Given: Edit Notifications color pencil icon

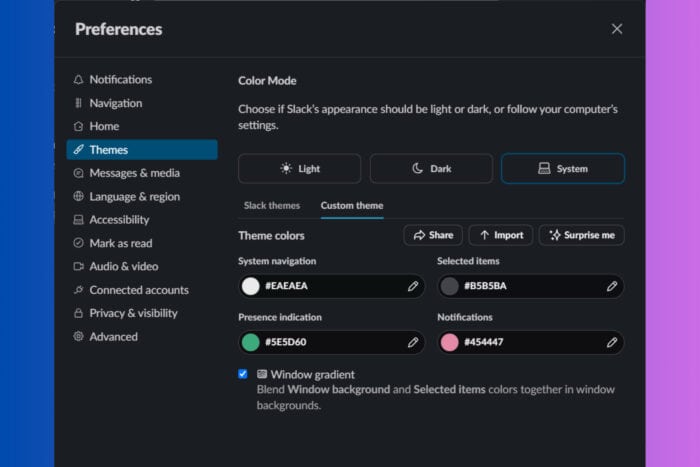Looking at the screenshot, I should (x=612, y=342).
